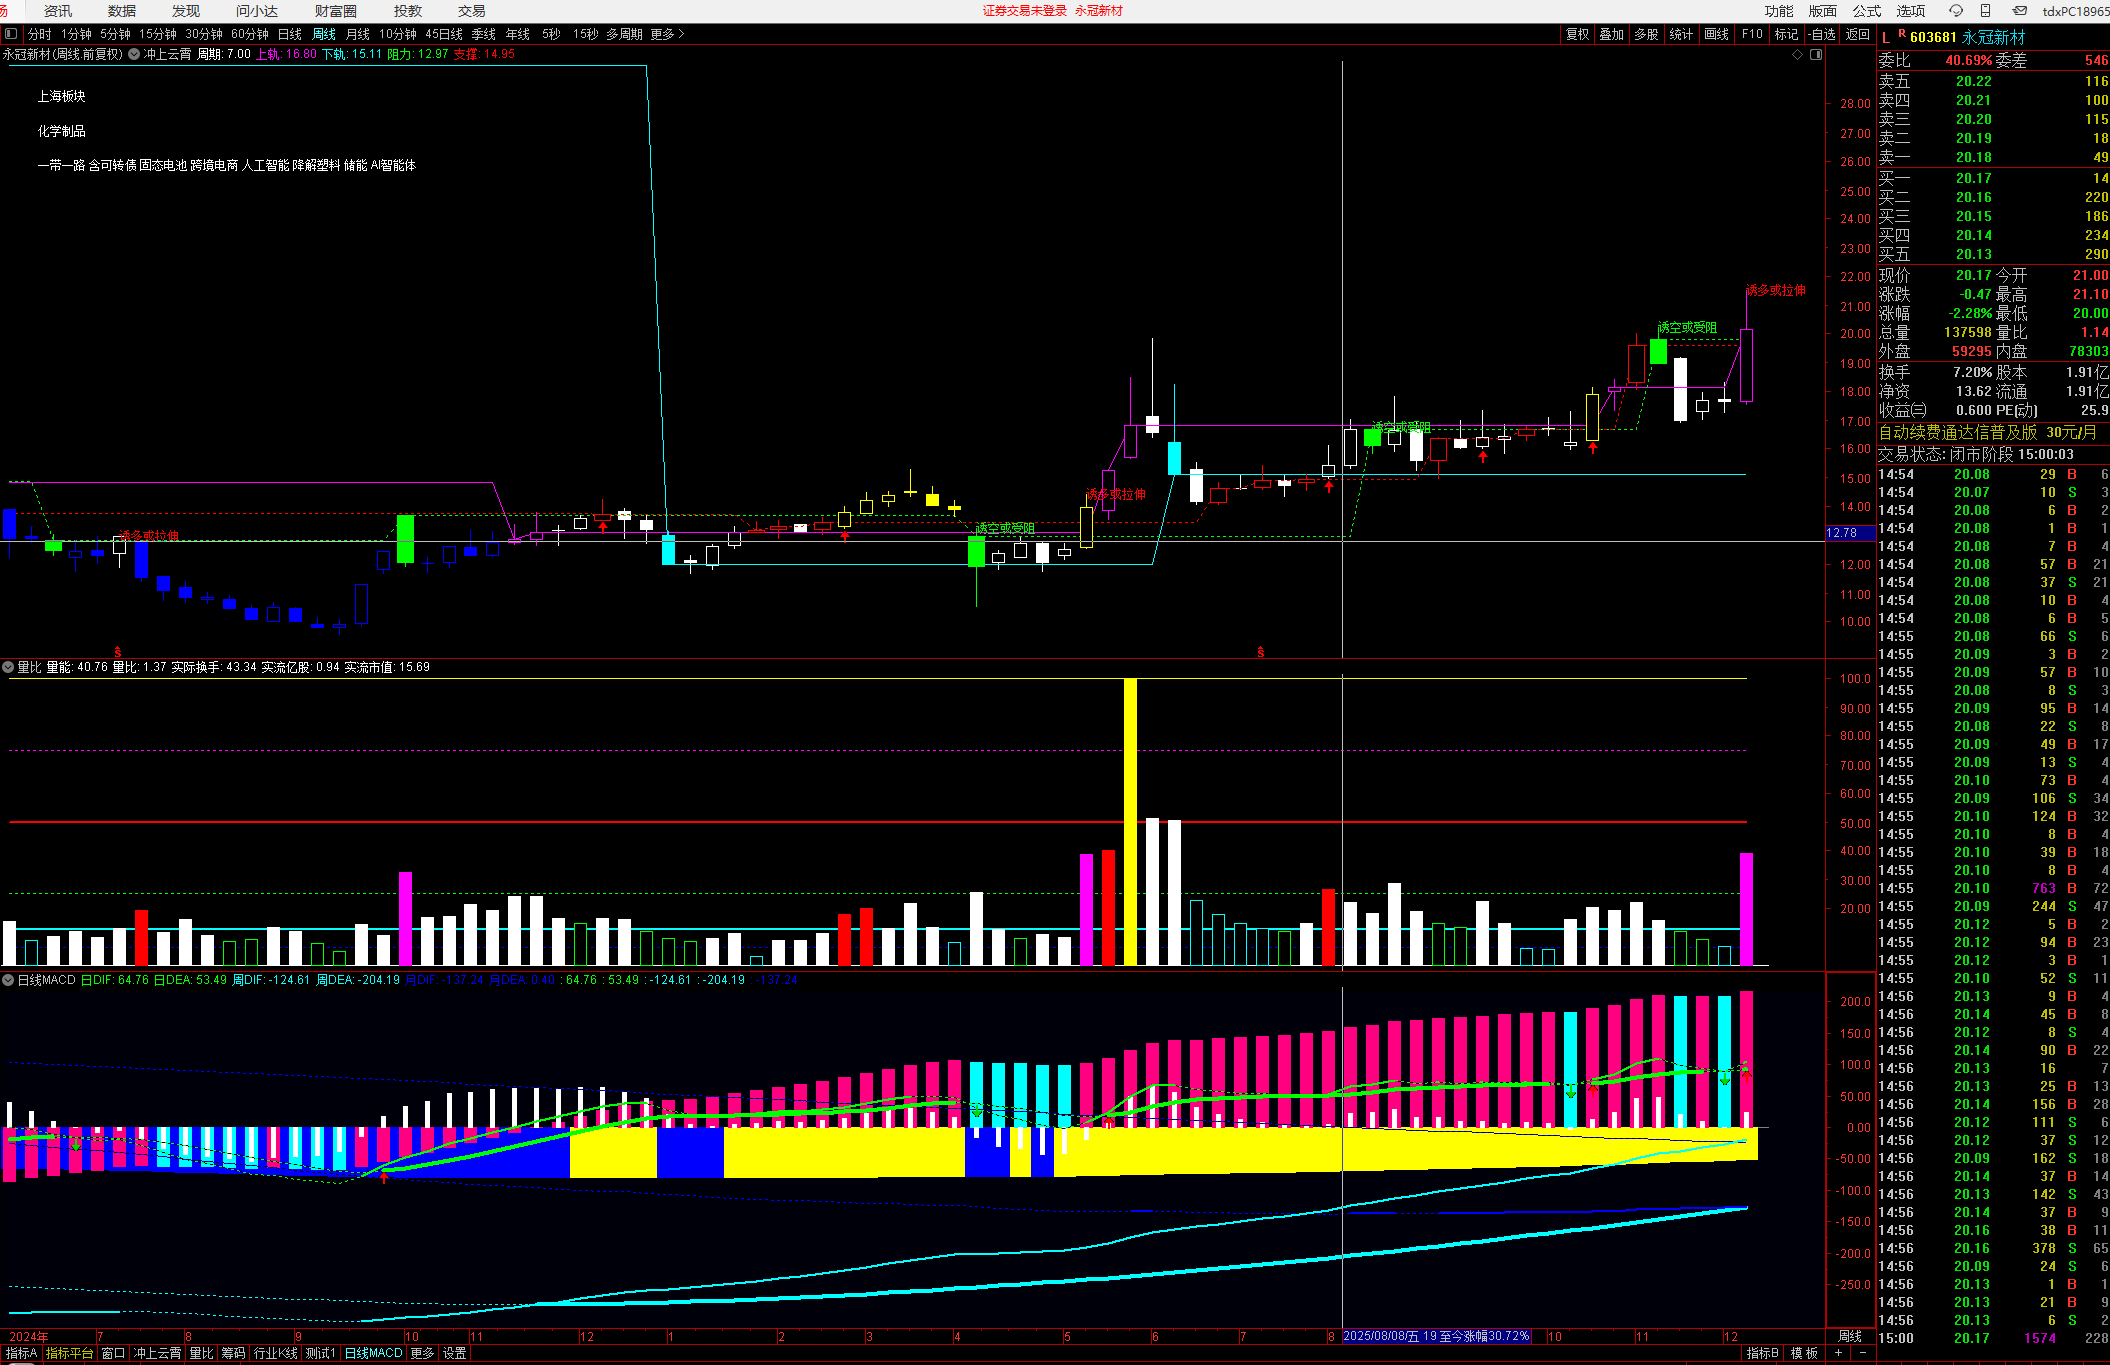The height and width of the screenshot is (1365, 2110).
Task: Toggle the right info panel icon
Action: pos(1816,55)
